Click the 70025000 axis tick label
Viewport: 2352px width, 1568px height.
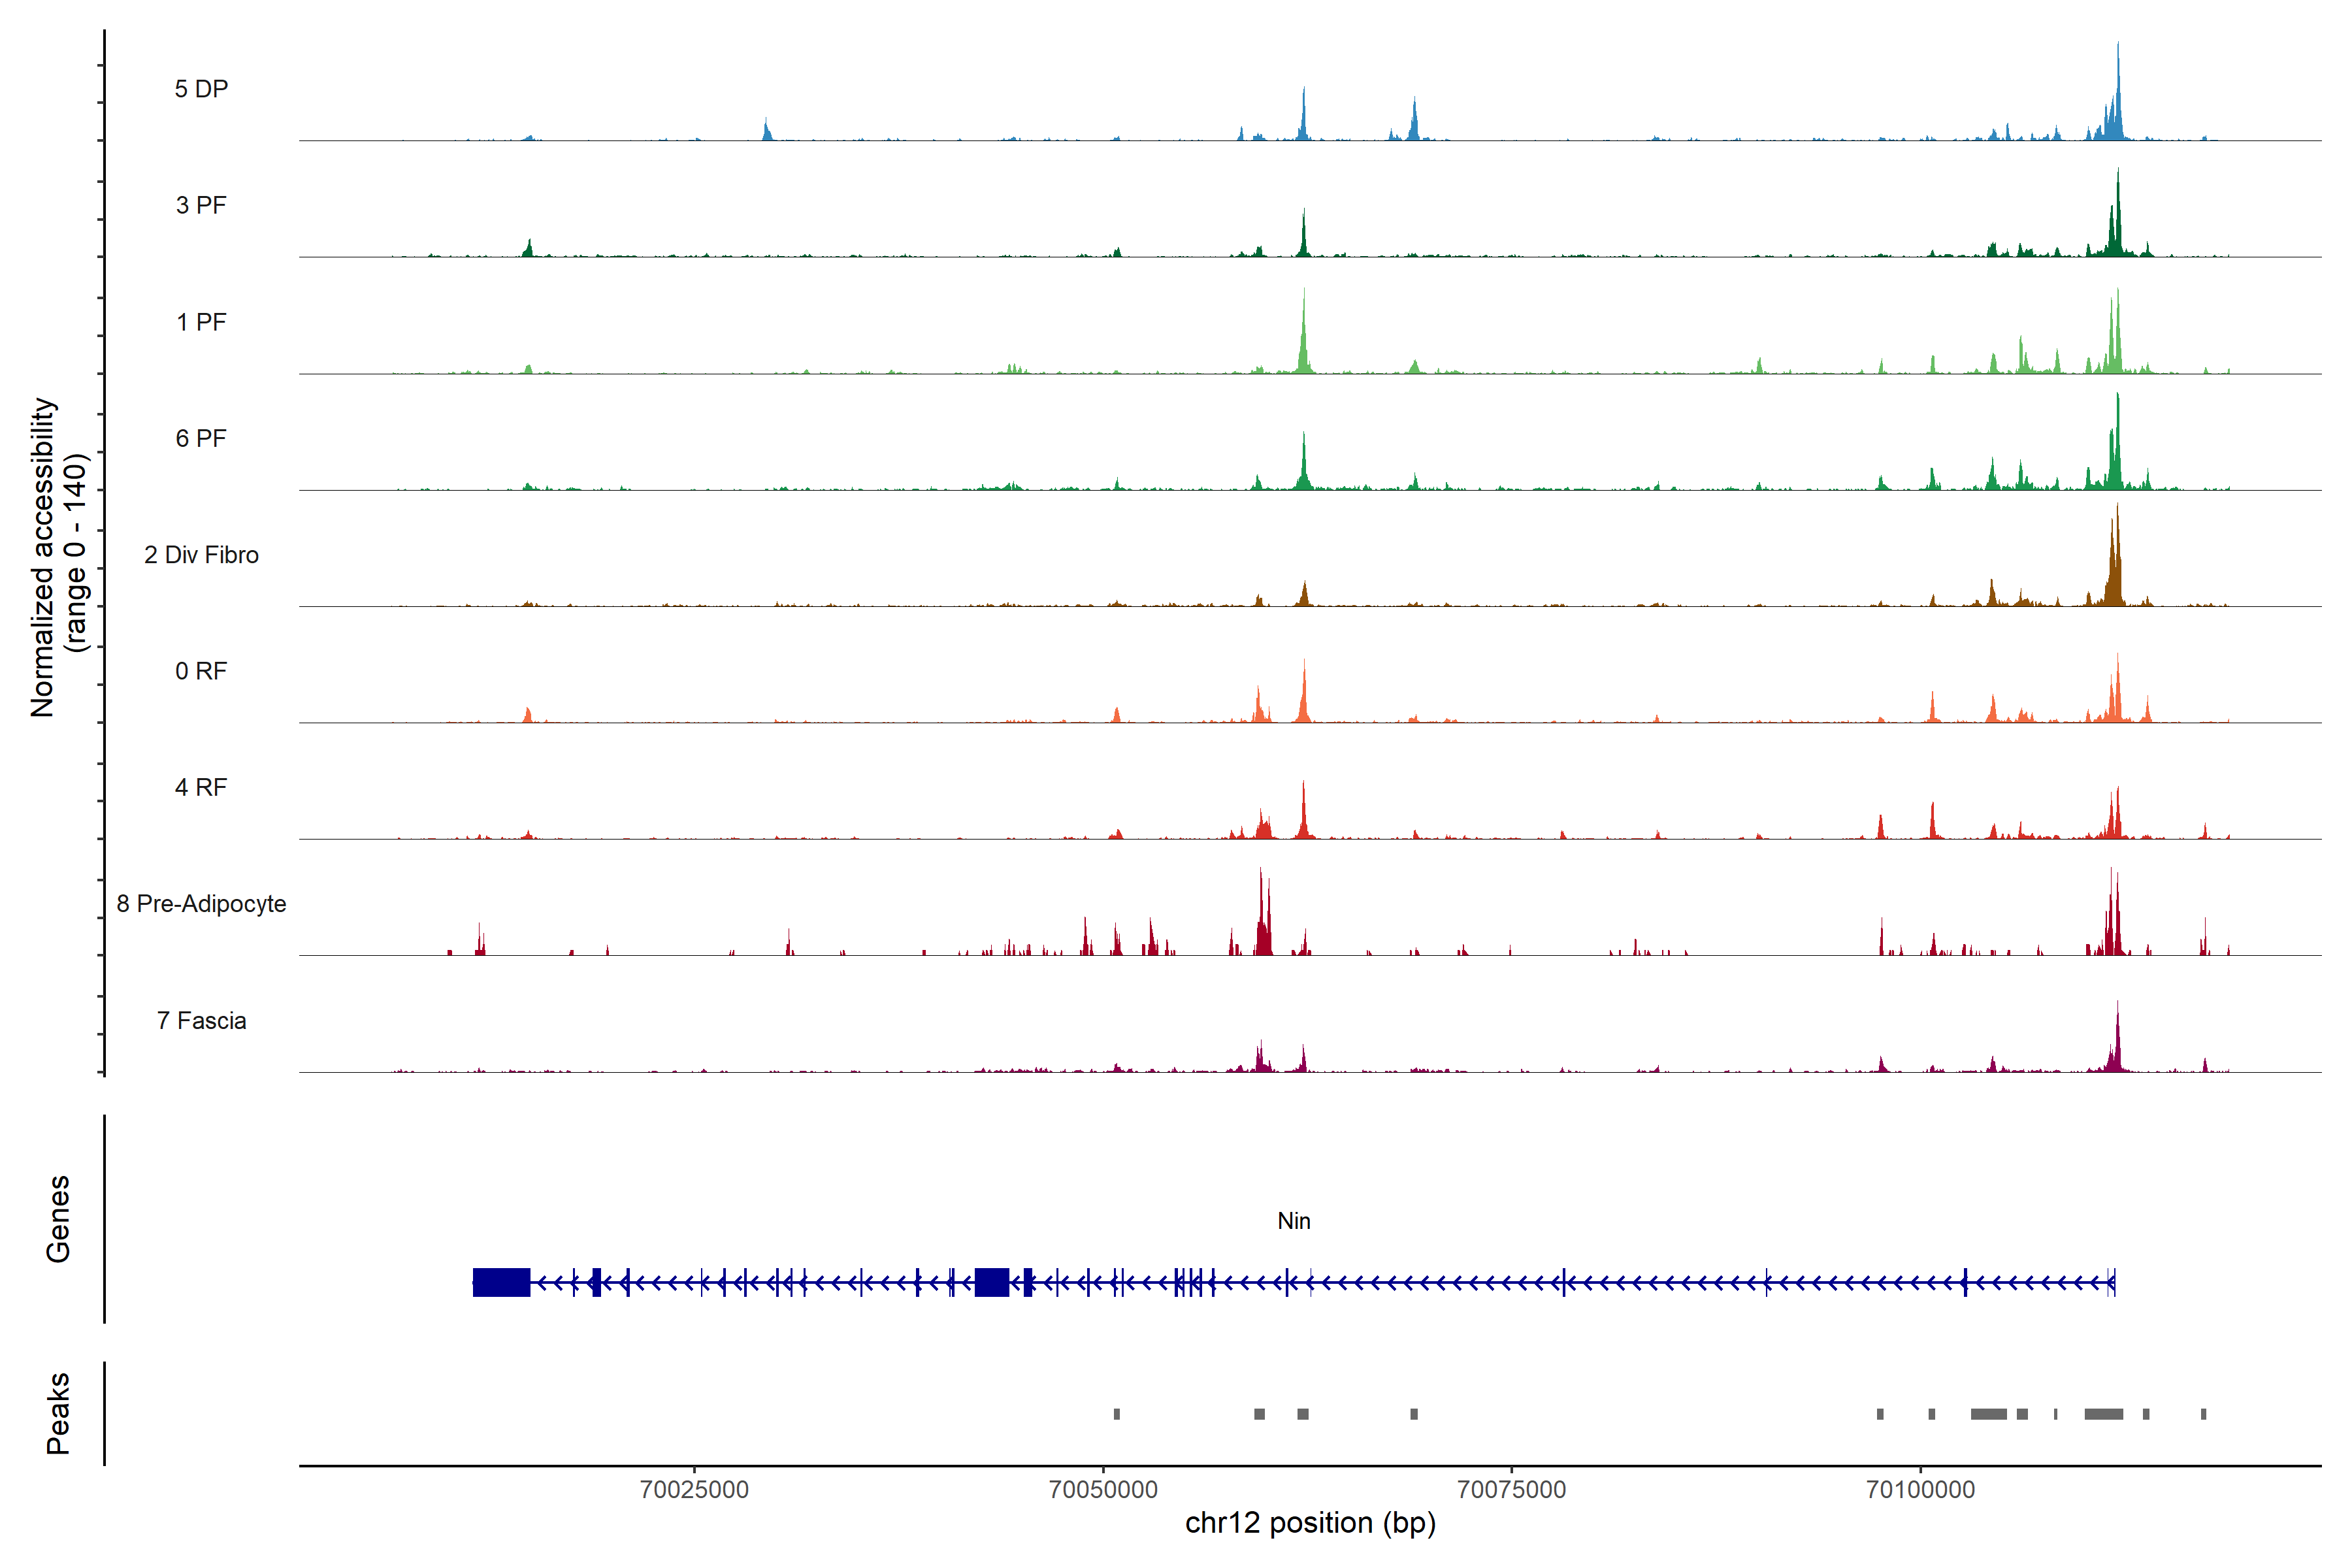coord(694,1489)
